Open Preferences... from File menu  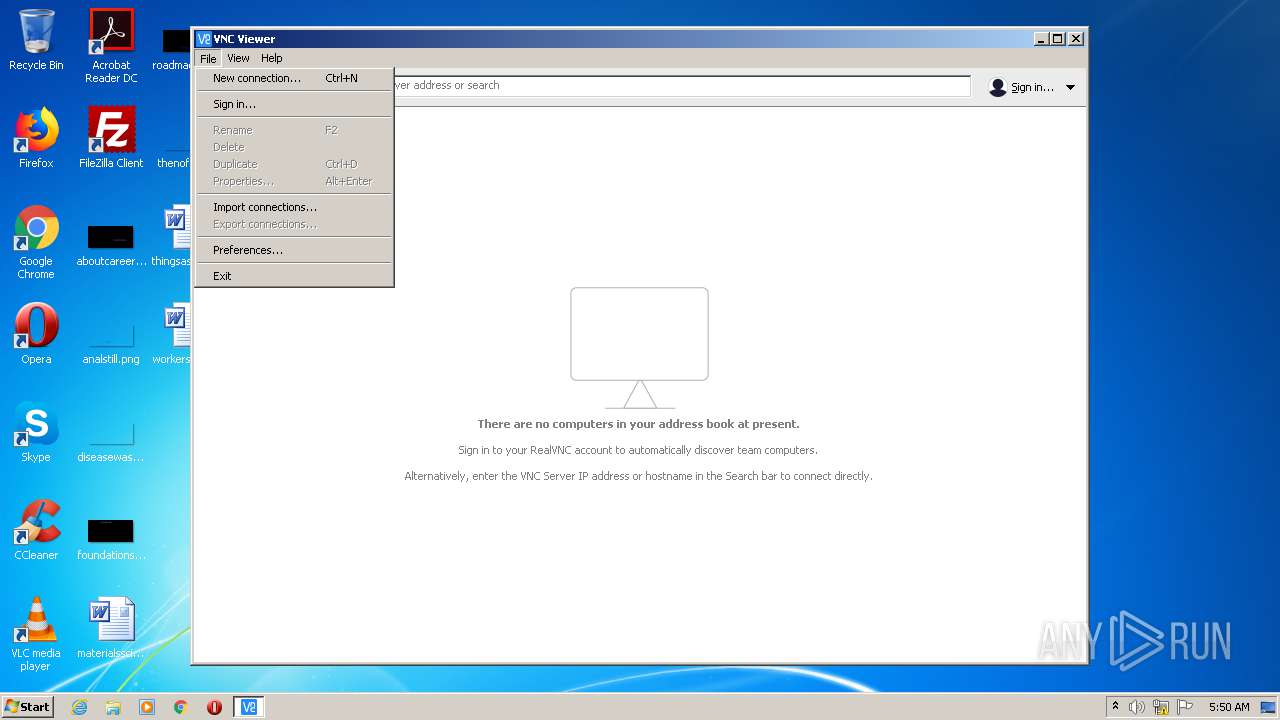pyautogui.click(x=294, y=250)
